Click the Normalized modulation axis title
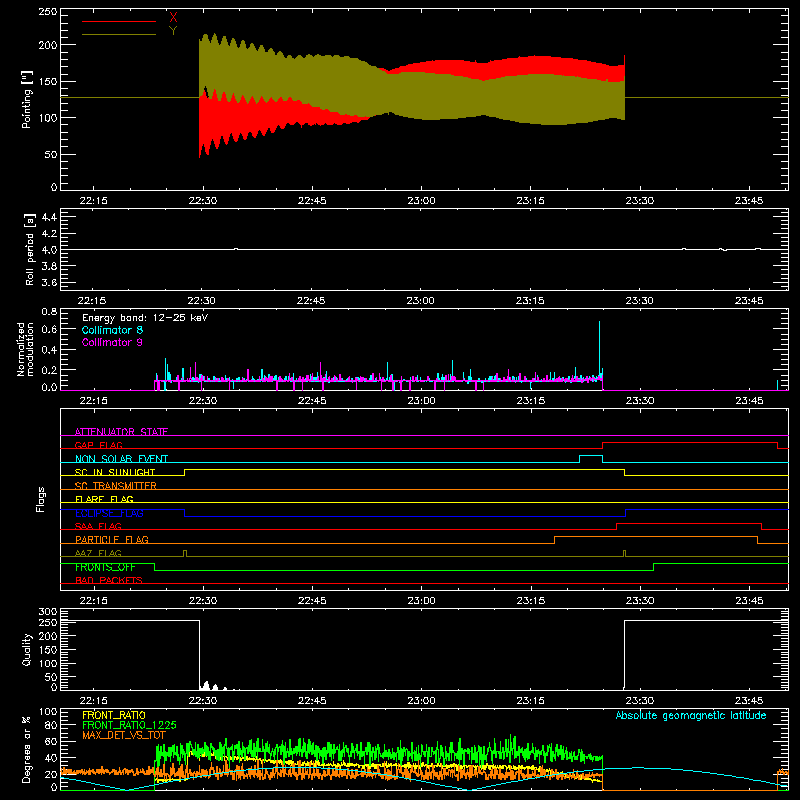 (x=25, y=349)
